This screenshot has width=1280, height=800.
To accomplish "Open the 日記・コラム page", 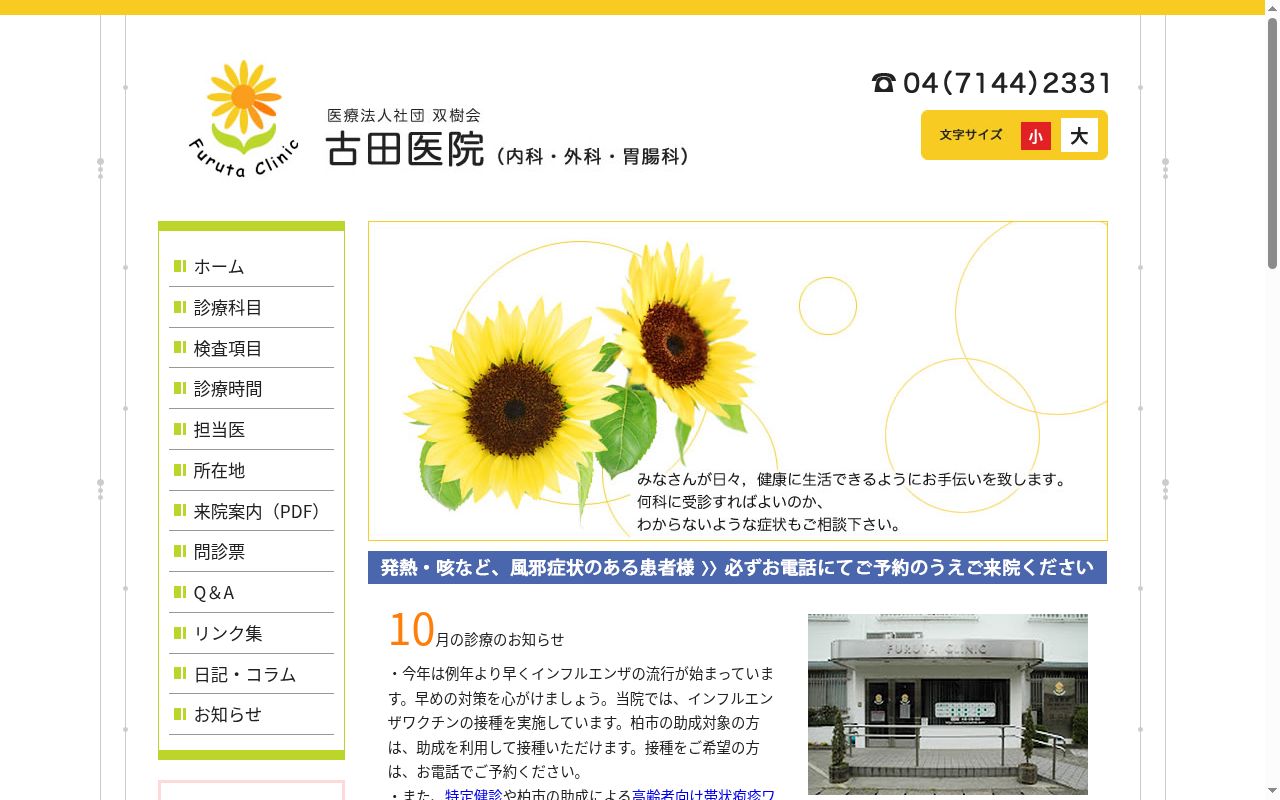I will 251,674.
